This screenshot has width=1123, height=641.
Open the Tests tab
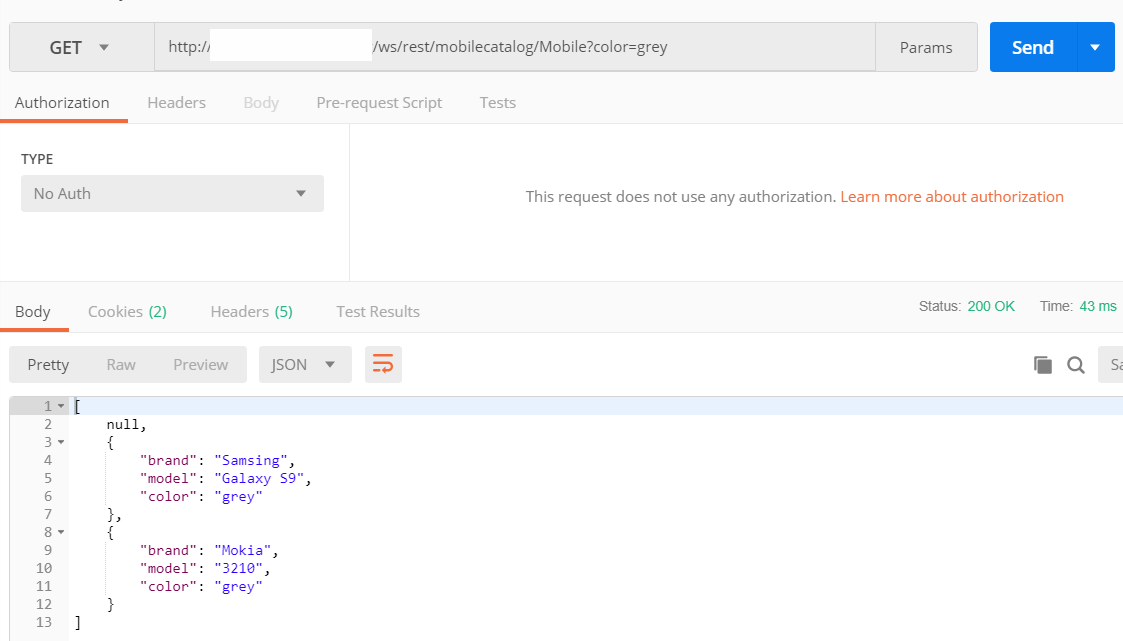tap(498, 103)
